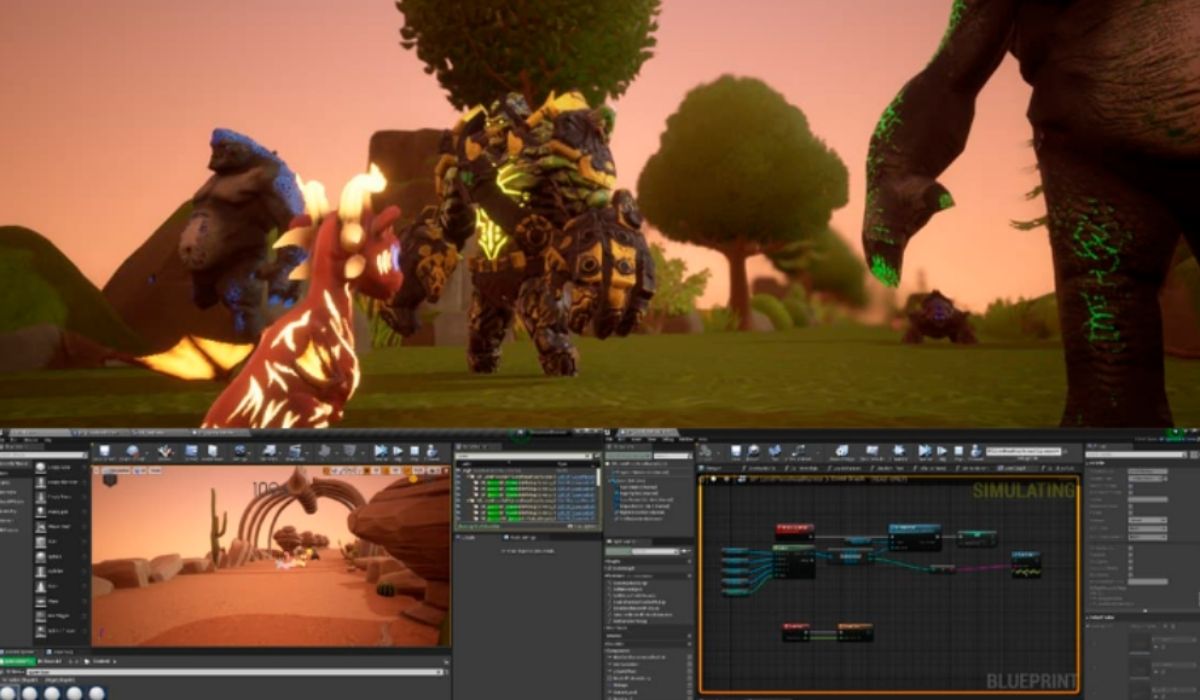Screen dimensions: 1200x700
Task: Select green-header node in Blueprint graph
Action: pyautogui.click(x=794, y=562)
